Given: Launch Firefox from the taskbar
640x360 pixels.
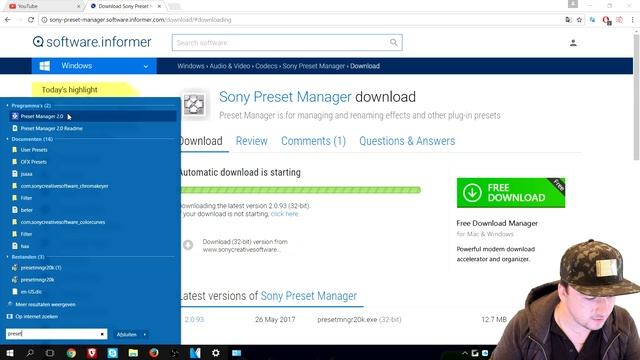Looking at the screenshot, I should pyautogui.click(x=154, y=353).
